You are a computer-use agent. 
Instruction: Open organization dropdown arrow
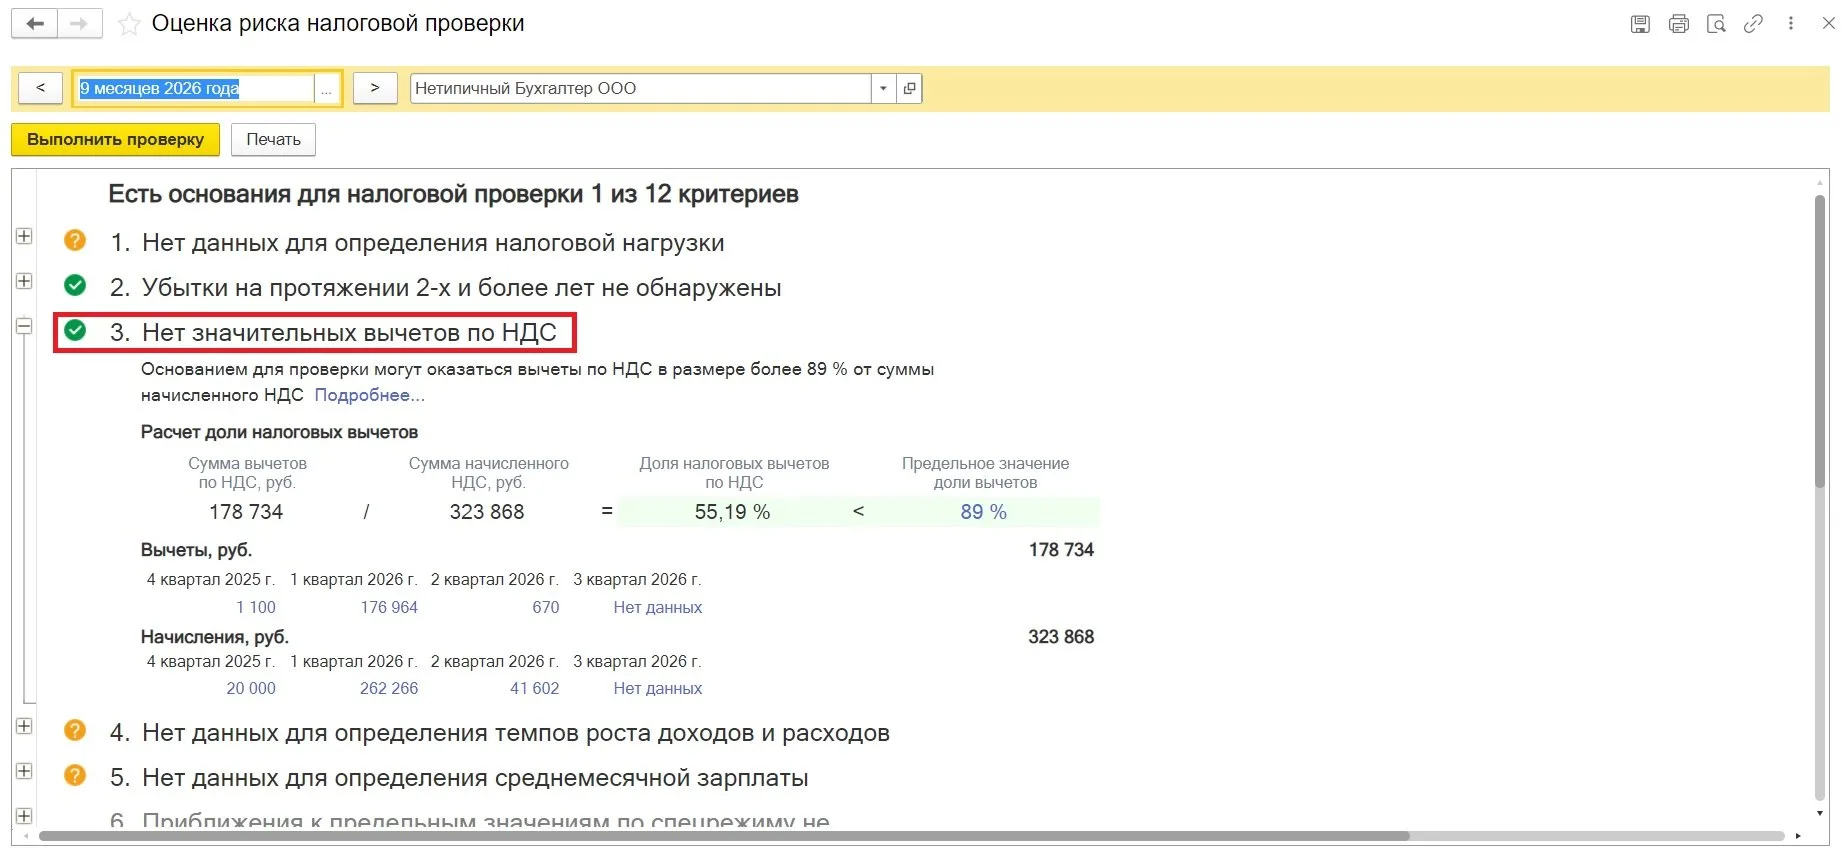883,88
